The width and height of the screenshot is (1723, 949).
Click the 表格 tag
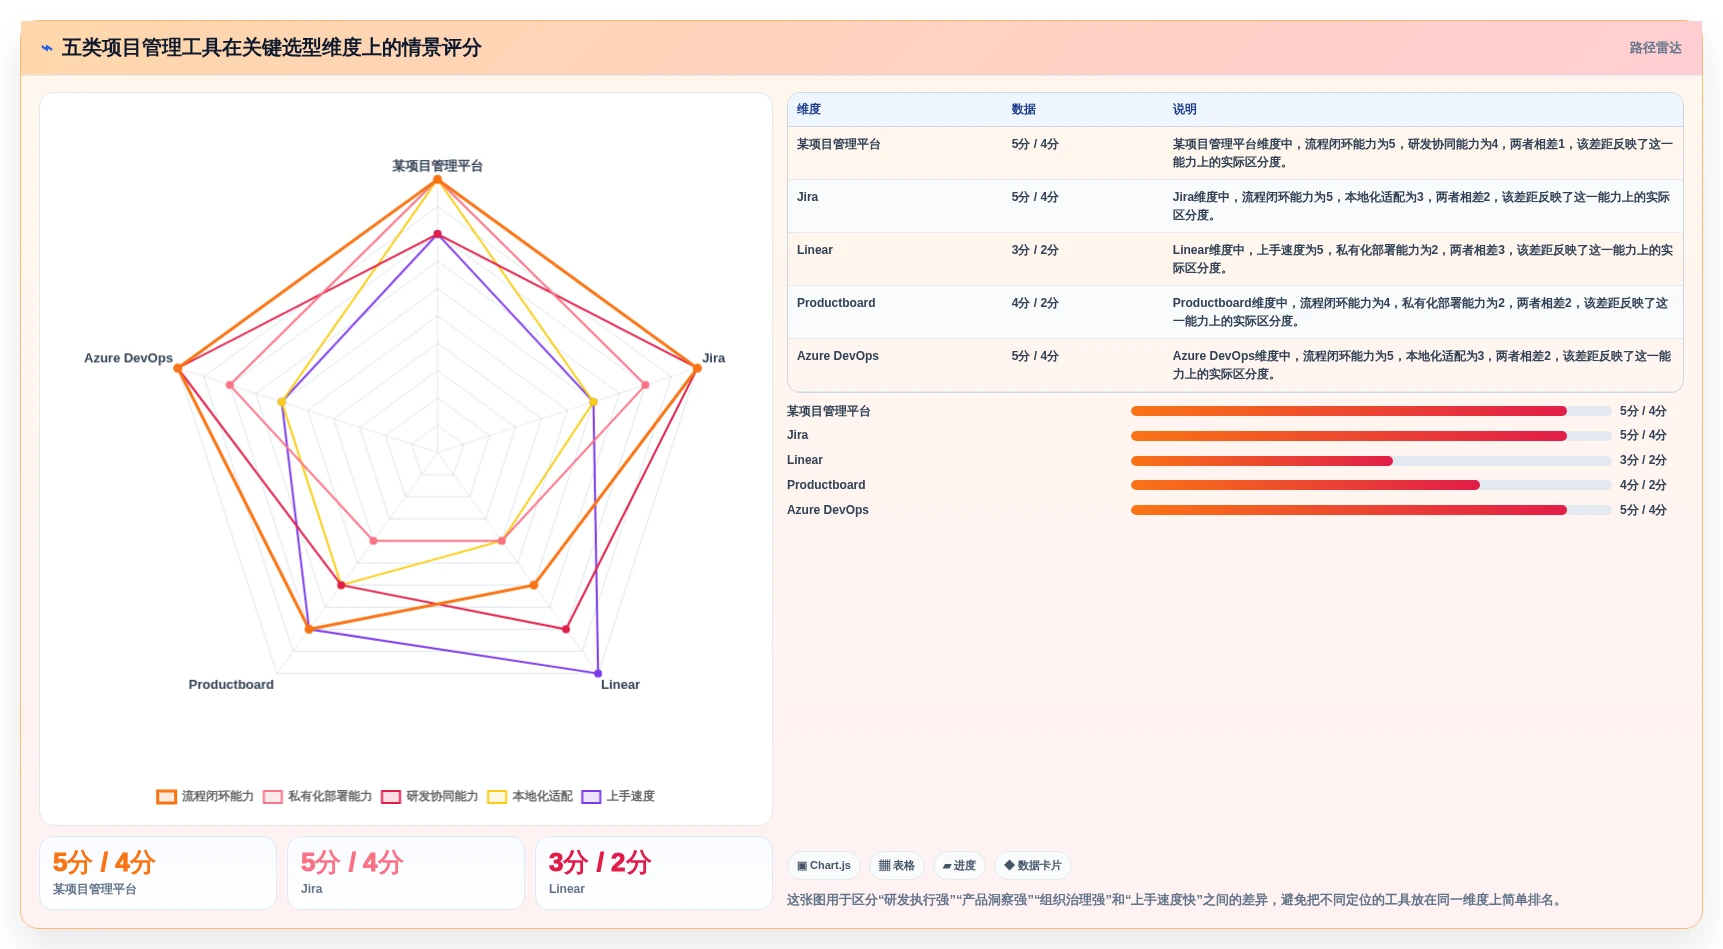[x=897, y=866]
